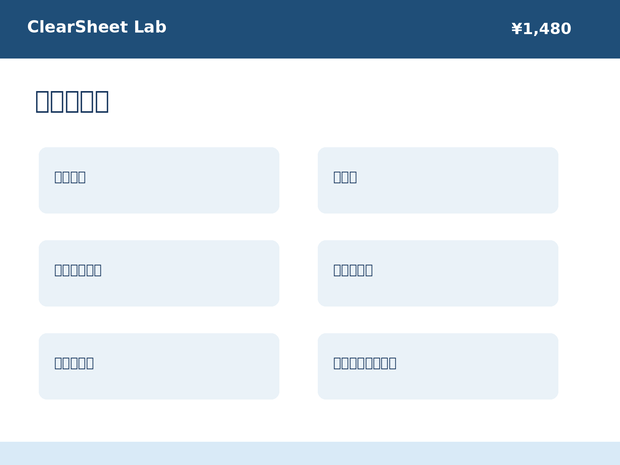This screenshot has height=465, width=620.
Task: Open the card with four-character label
Action: click(159, 180)
